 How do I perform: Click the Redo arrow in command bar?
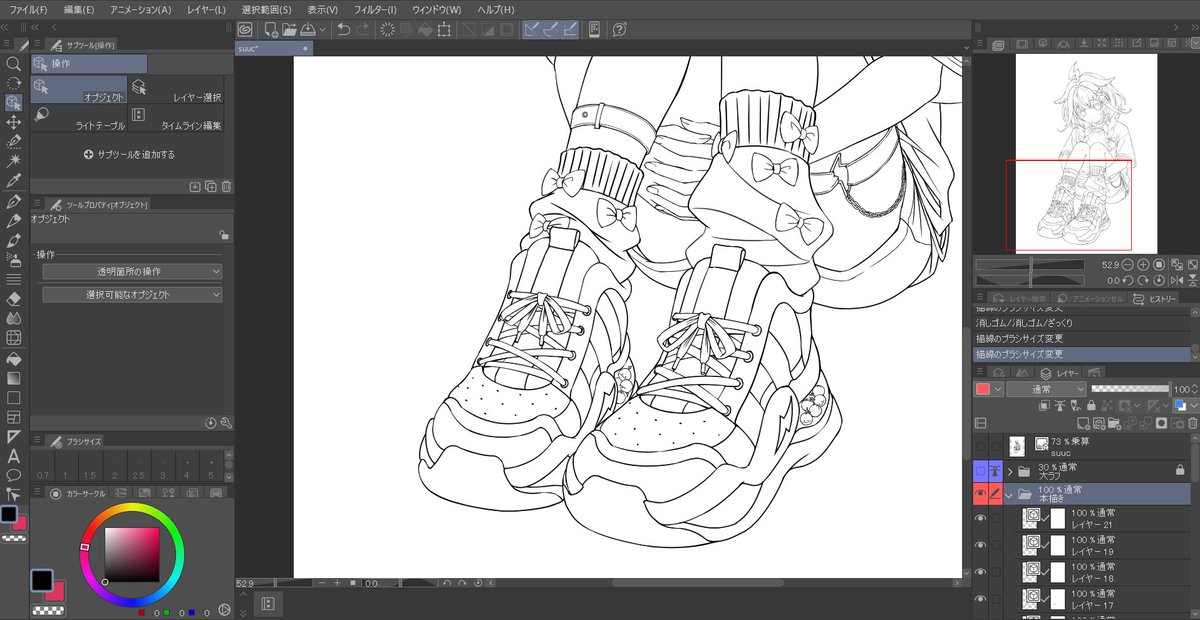363,29
